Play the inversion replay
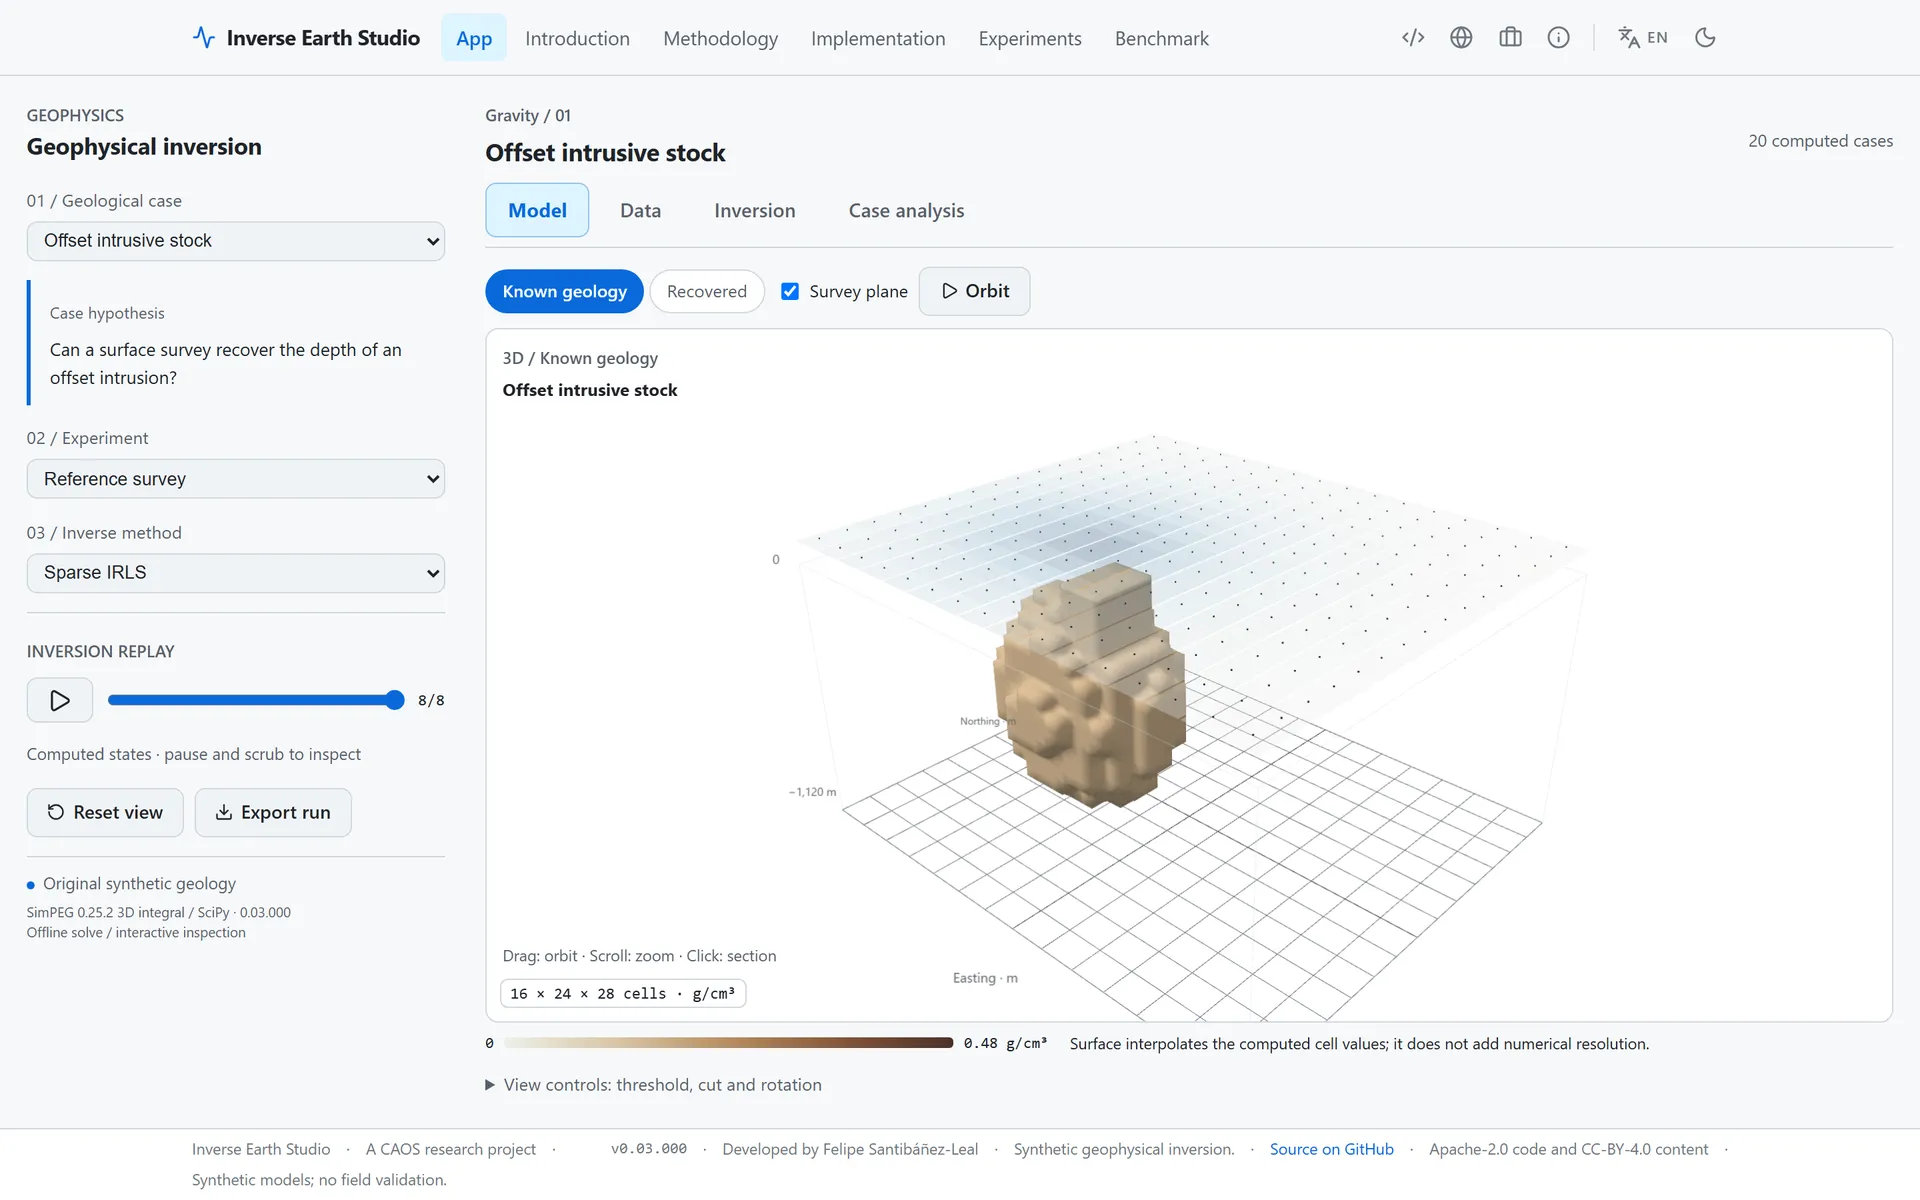1920x1200 pixels. pyautogui.click(x=60, y=700)
